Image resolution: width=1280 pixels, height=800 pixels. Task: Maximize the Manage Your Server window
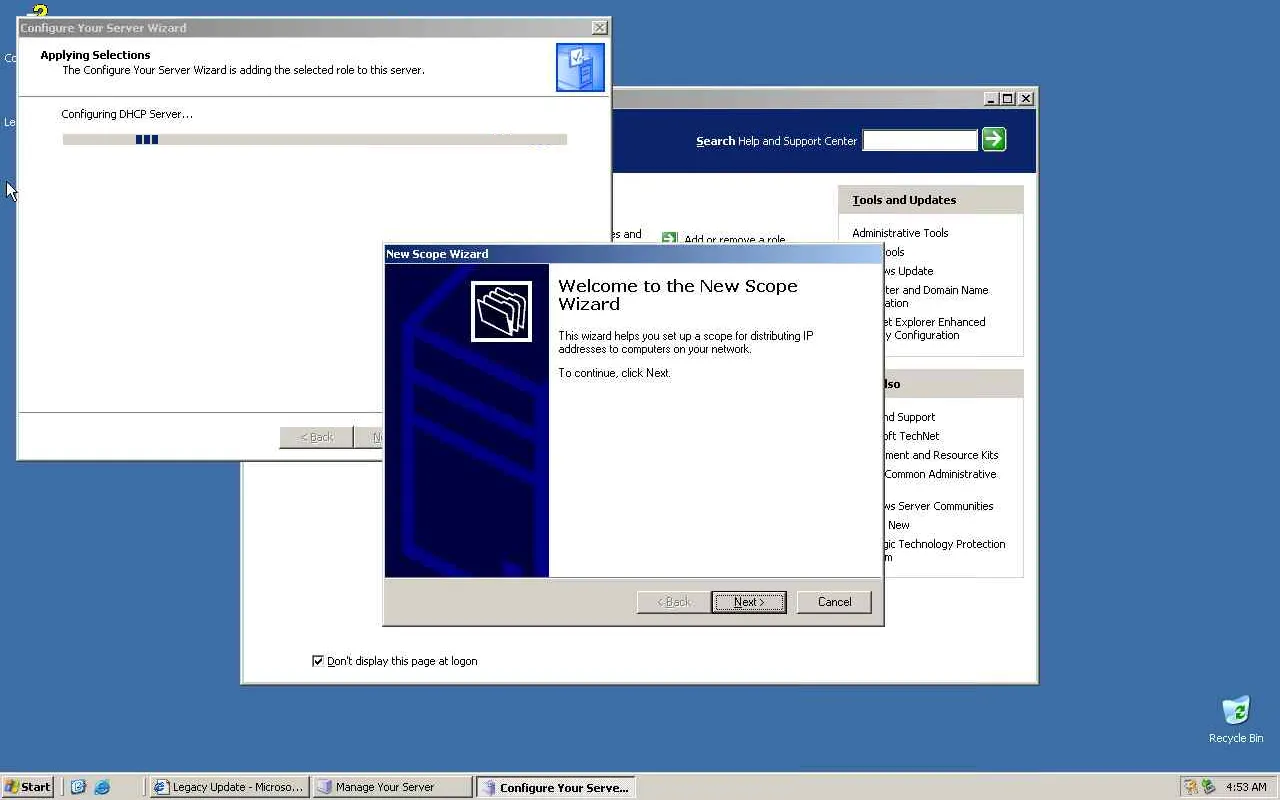[x=1007, y=98]
